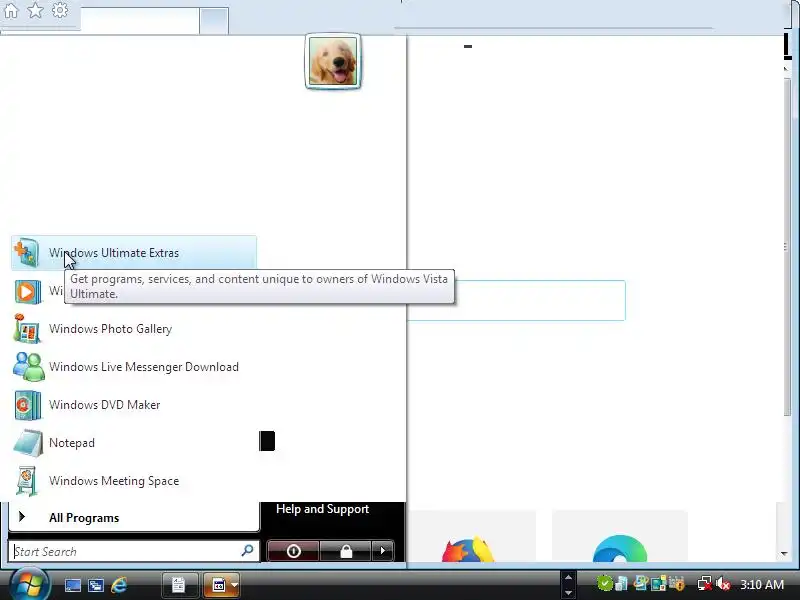
Task: Click Switch Between Windows in Quick Launch
Action: pos(96,585)
